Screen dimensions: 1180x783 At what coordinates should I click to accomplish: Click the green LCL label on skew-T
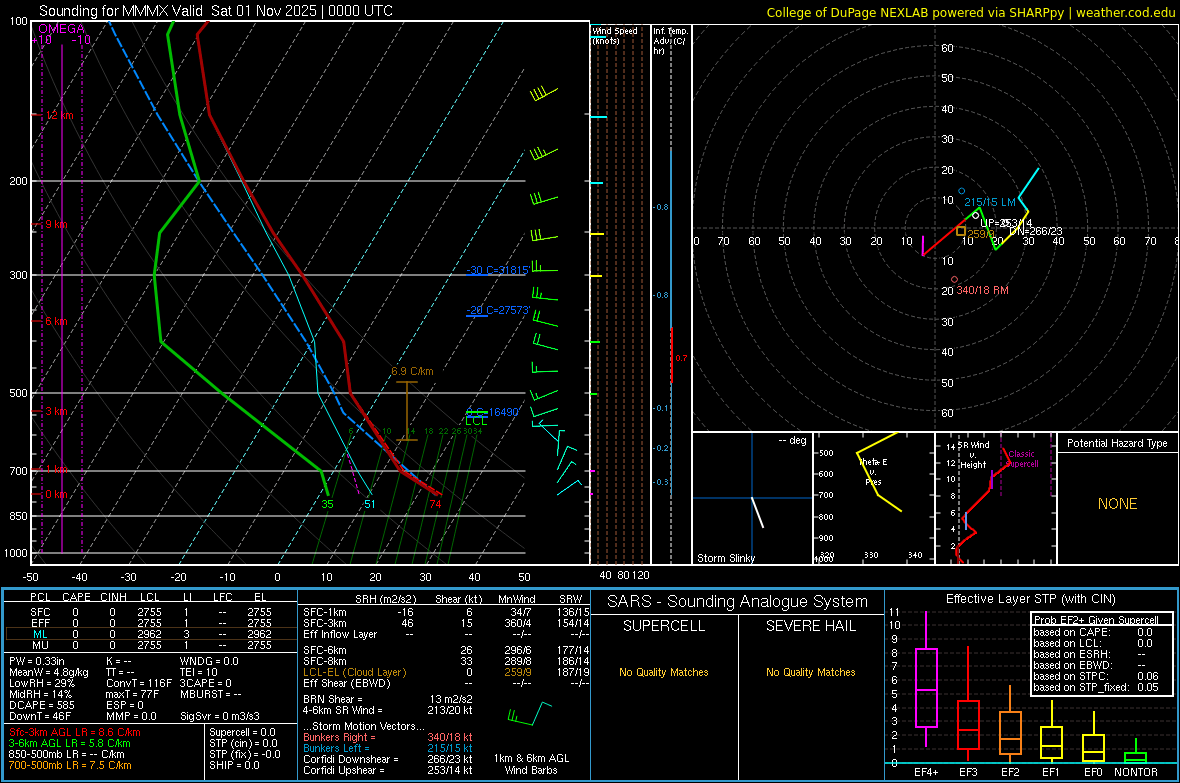pos(476,421)
